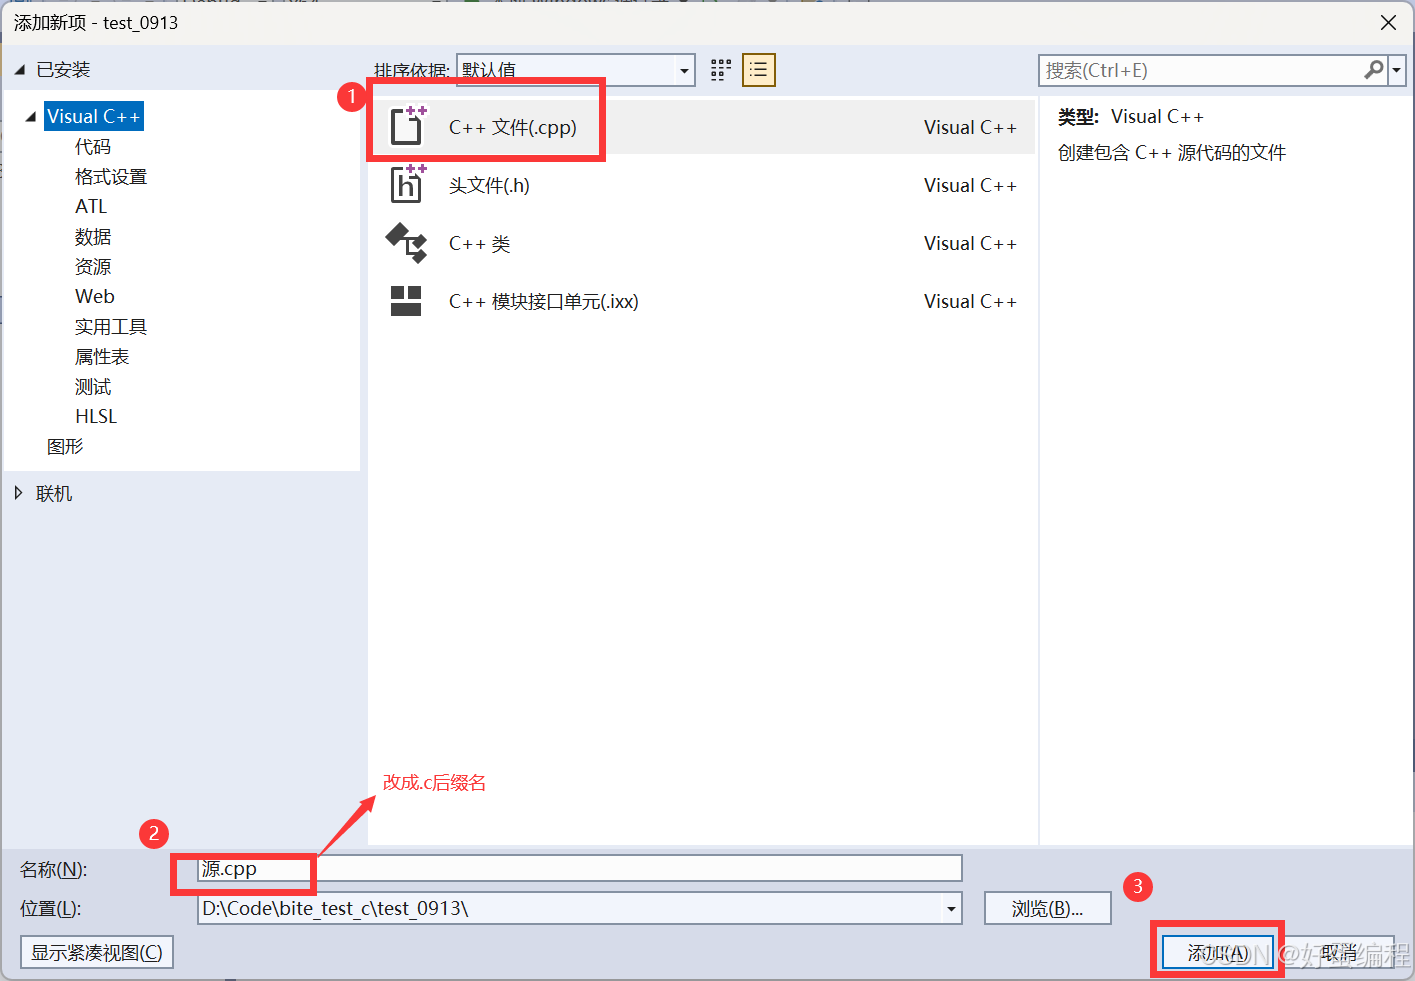The height and width of the screenshot is (981, 1415).
Task: Open the 排序依据 默认值 dropdown
Action: 684,70
